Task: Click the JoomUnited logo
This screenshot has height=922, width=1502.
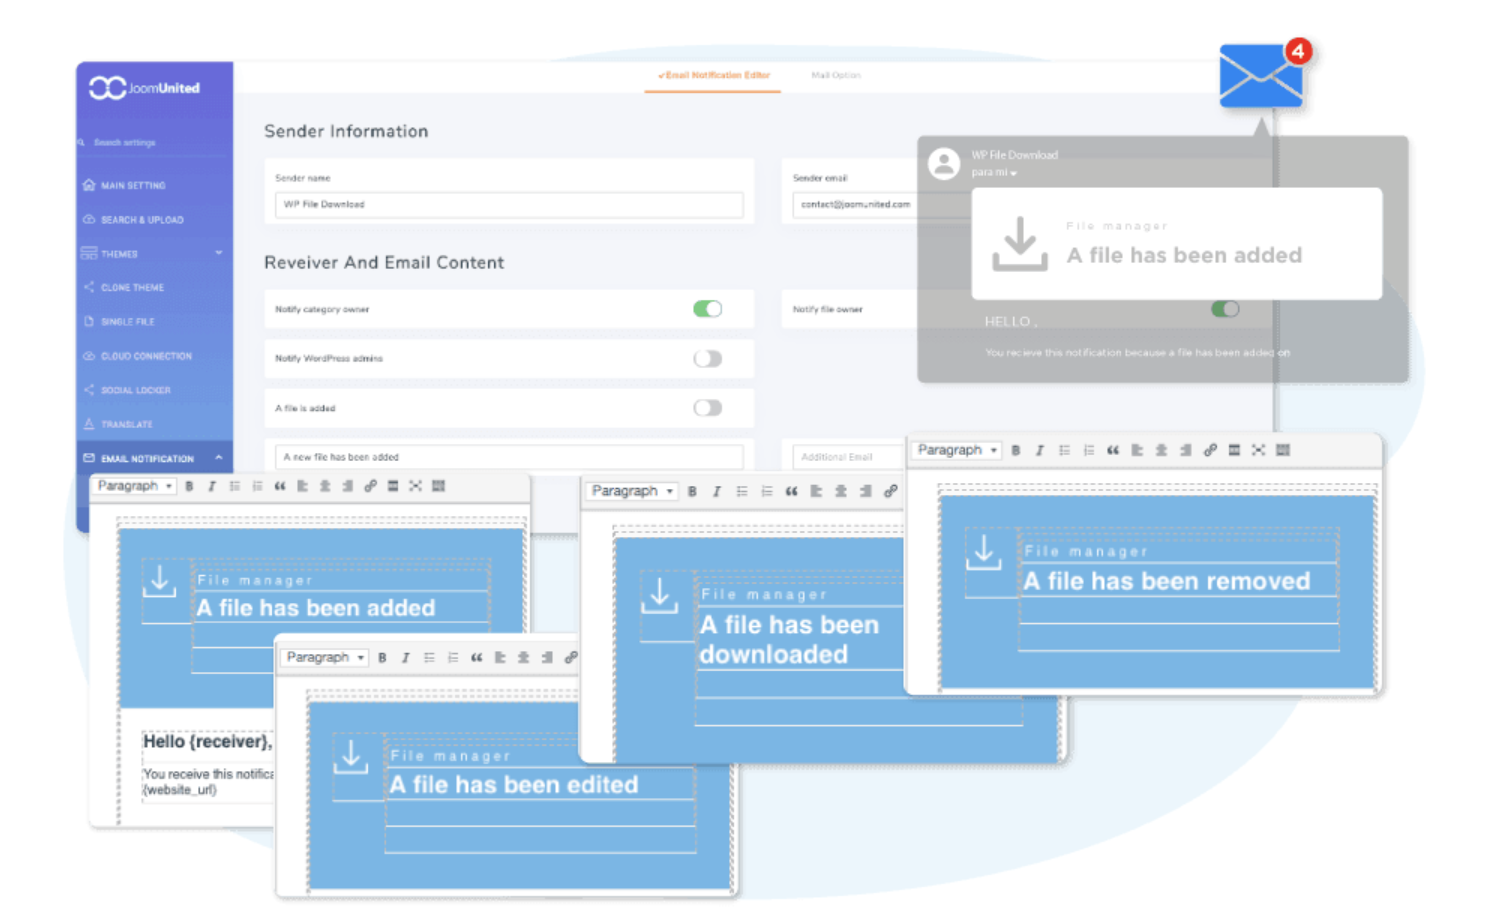Action: click(145, 88)
